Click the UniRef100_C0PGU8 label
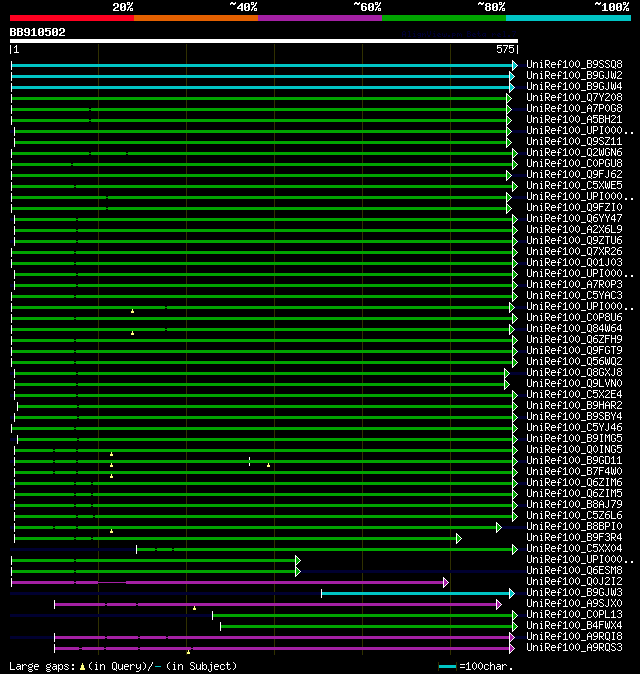This screenshot has width=640, height=674. (x=574, y=164)
